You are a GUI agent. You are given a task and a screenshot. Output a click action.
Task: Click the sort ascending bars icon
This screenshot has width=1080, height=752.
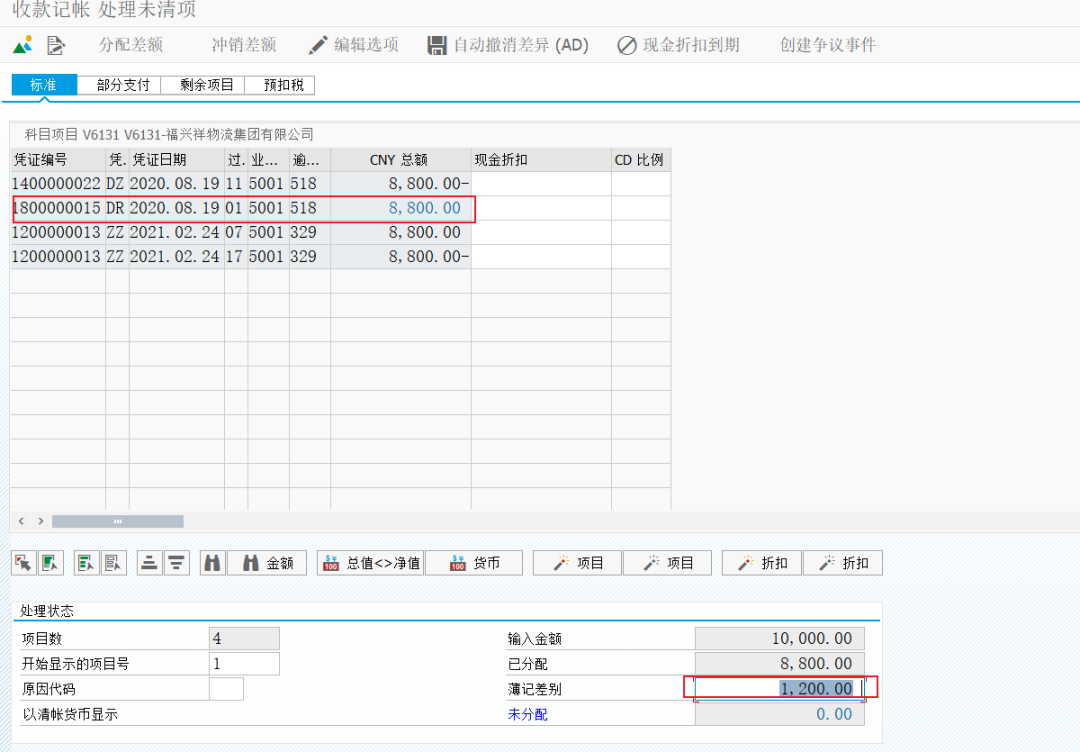coord(149,563)
